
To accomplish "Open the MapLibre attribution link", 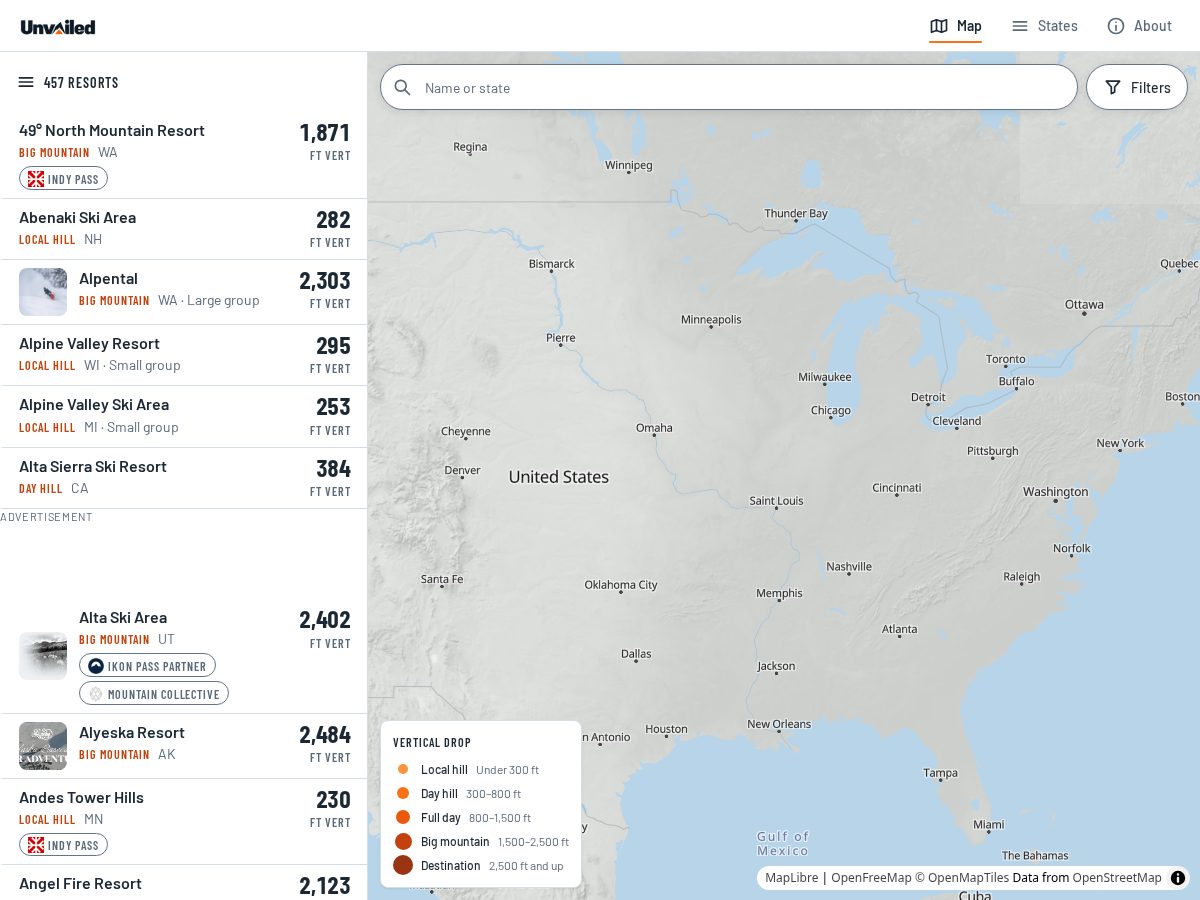I will [x=791, y=878].
